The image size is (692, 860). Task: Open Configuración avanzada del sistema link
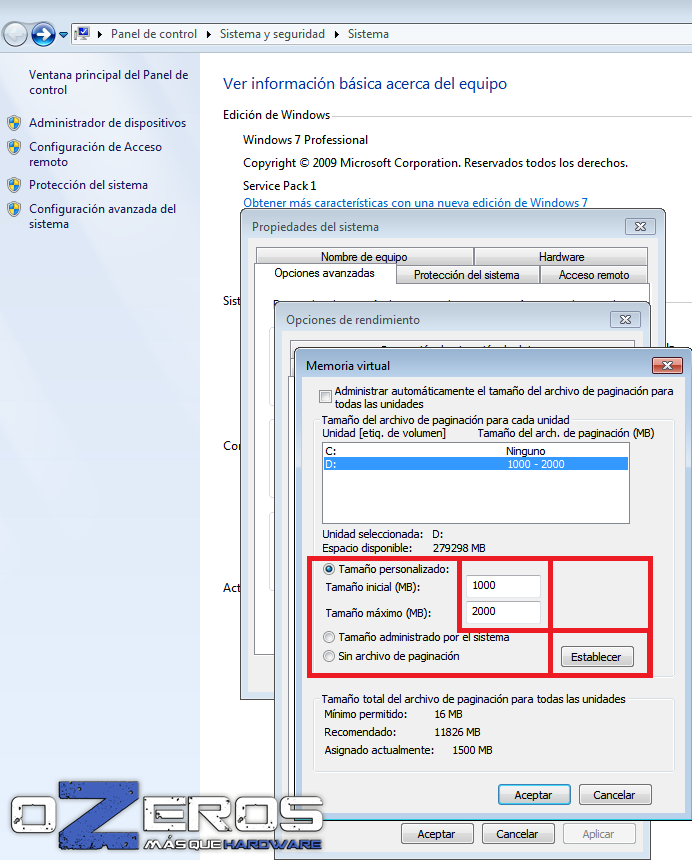click(x=103, y=216)
